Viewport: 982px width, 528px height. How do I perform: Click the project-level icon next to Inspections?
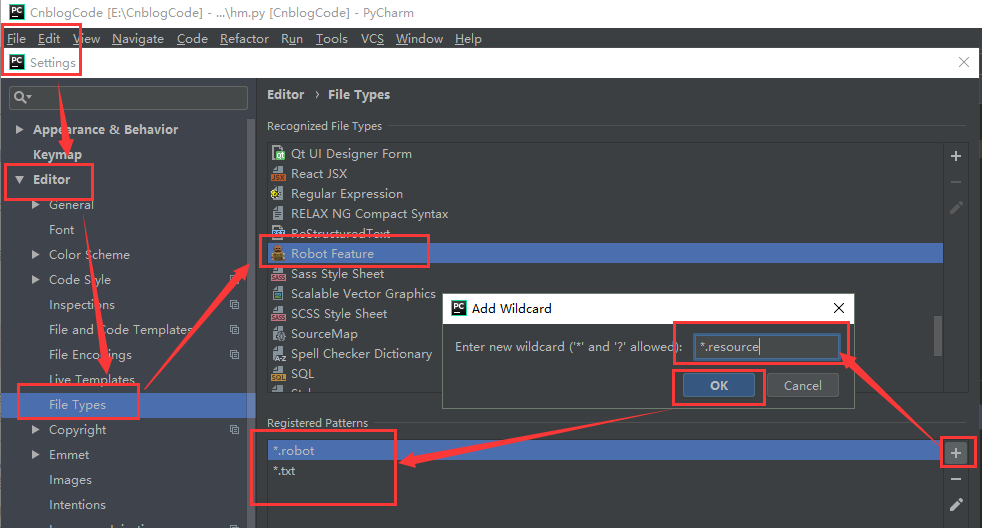point(235,305)
